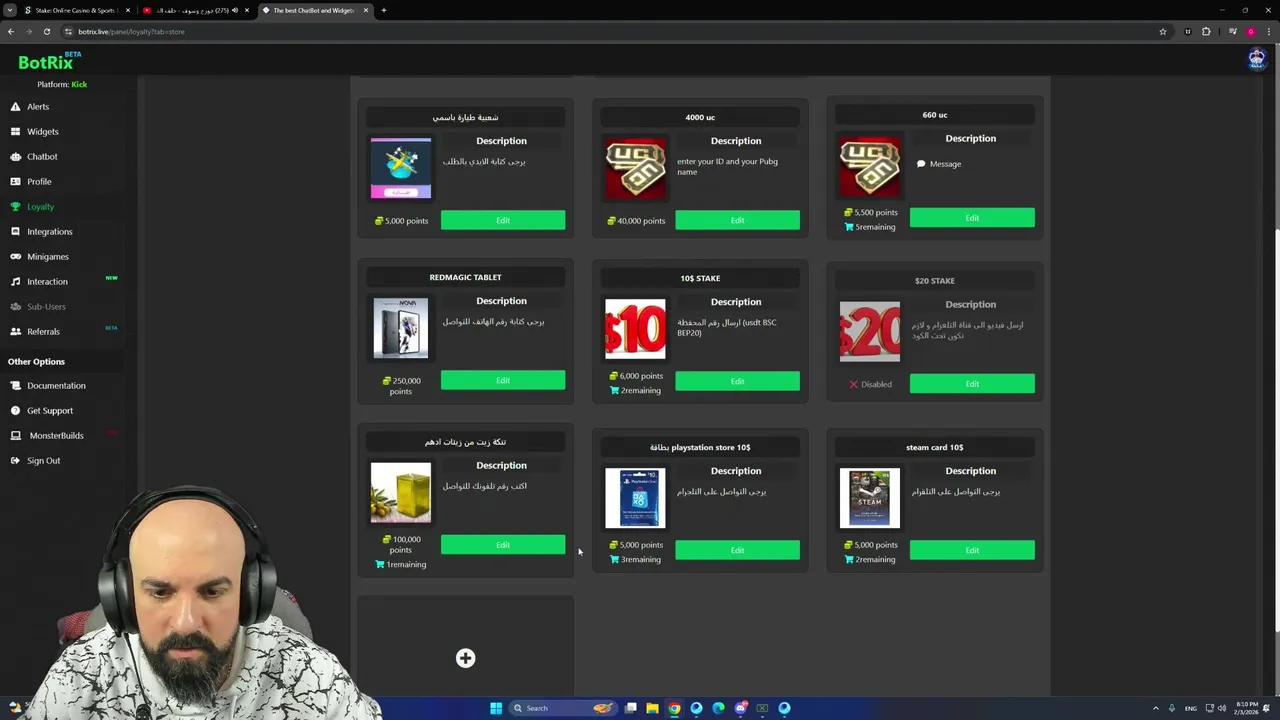The width and height of the screenshot is (1280, 720).
Task: Edit the تنكة زيت item
Action: pos(503,544)
